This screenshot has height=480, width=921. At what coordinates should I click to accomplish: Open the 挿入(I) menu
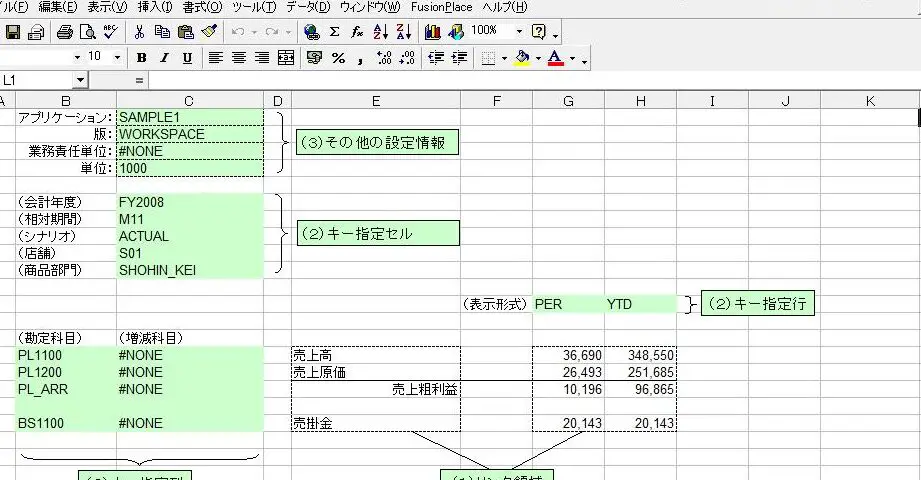pyautogui.click(x=155, y=7)
